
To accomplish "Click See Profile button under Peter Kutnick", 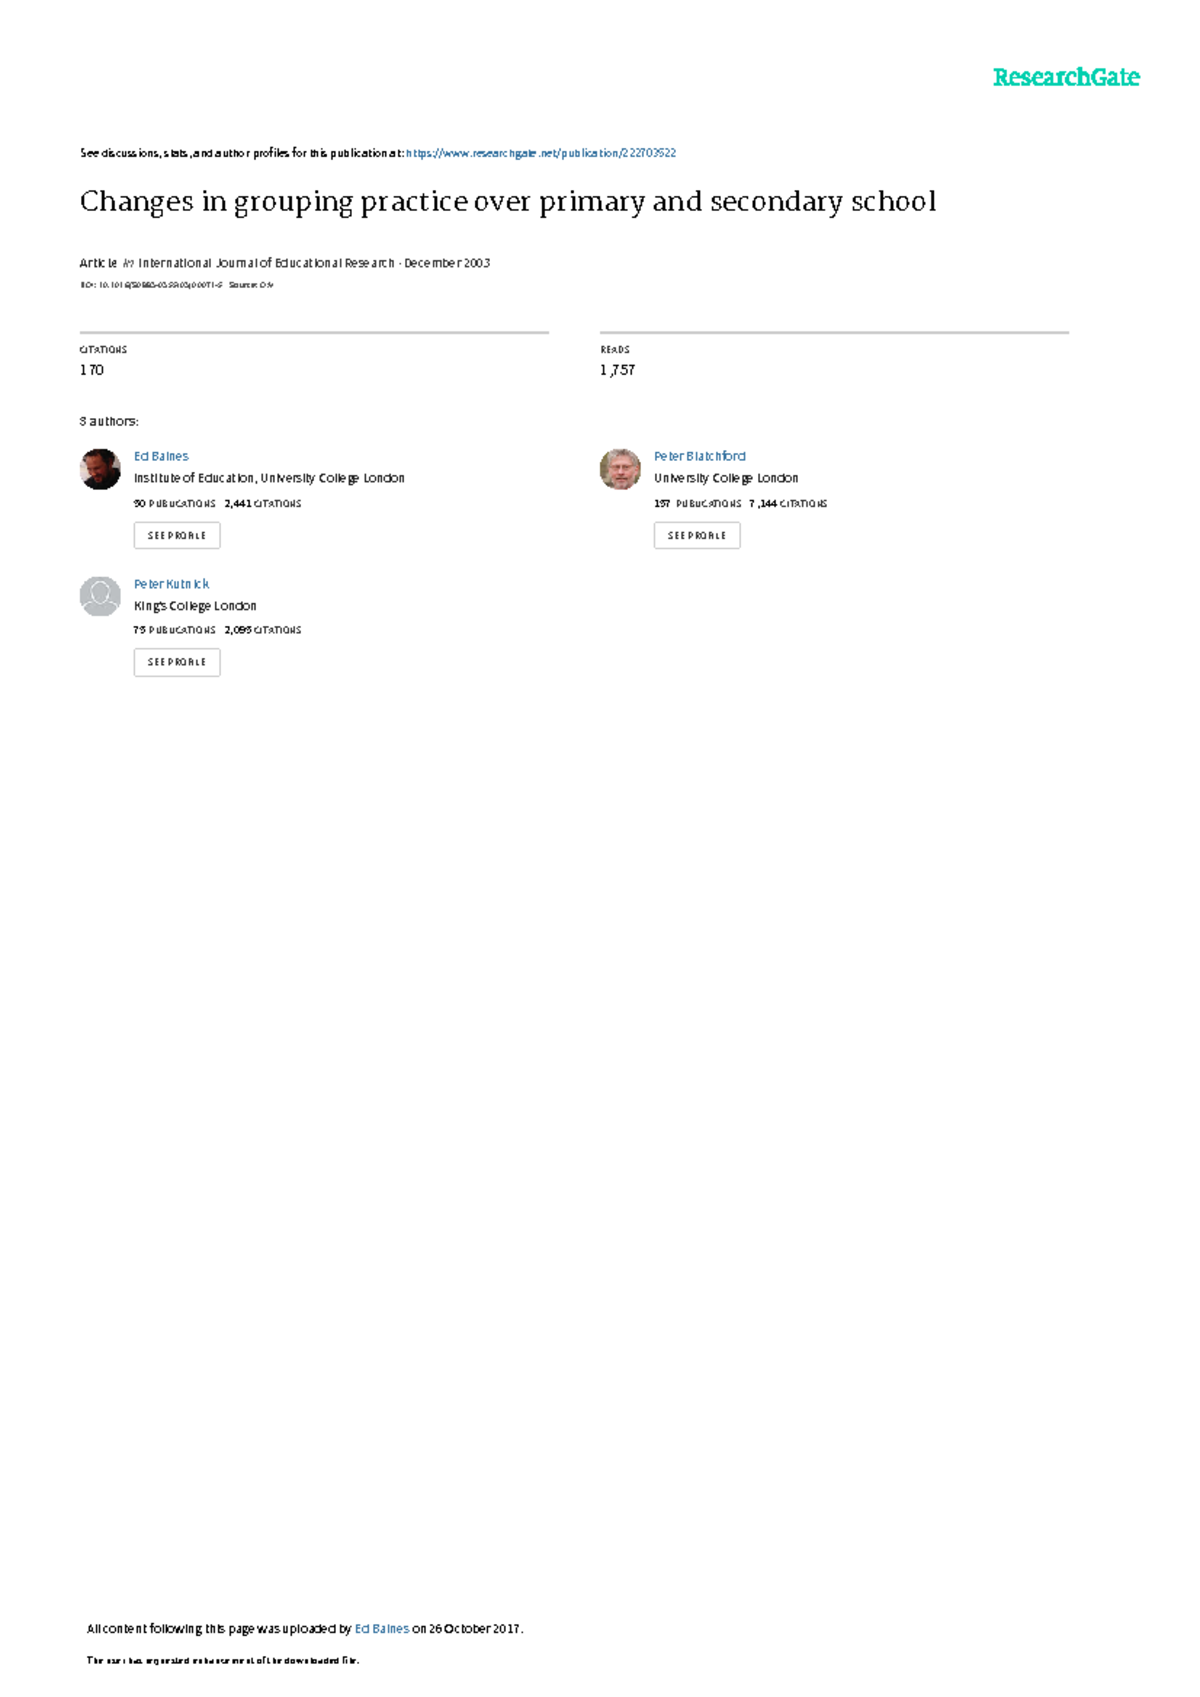I will [177, 662].
